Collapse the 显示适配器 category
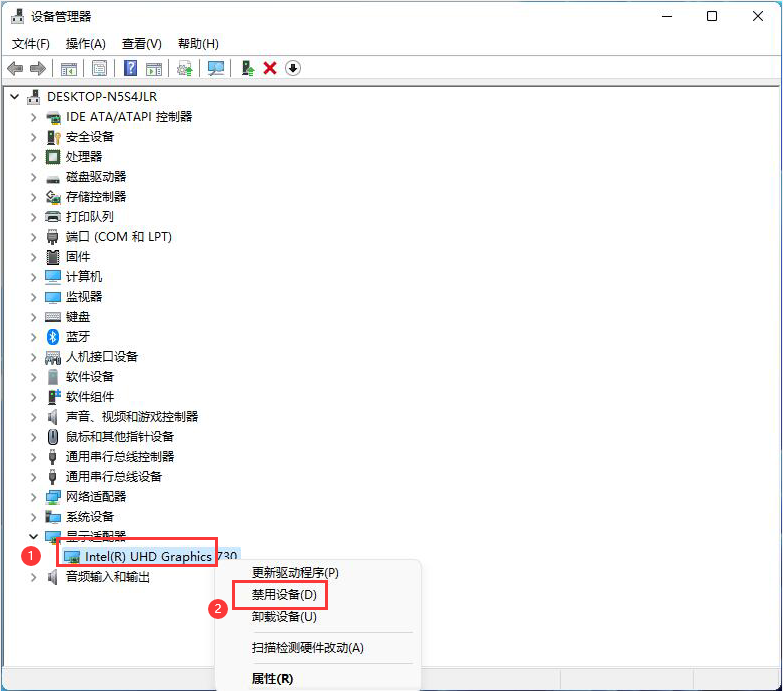Viewport: 783px width, 691px height. pos(33,537)
